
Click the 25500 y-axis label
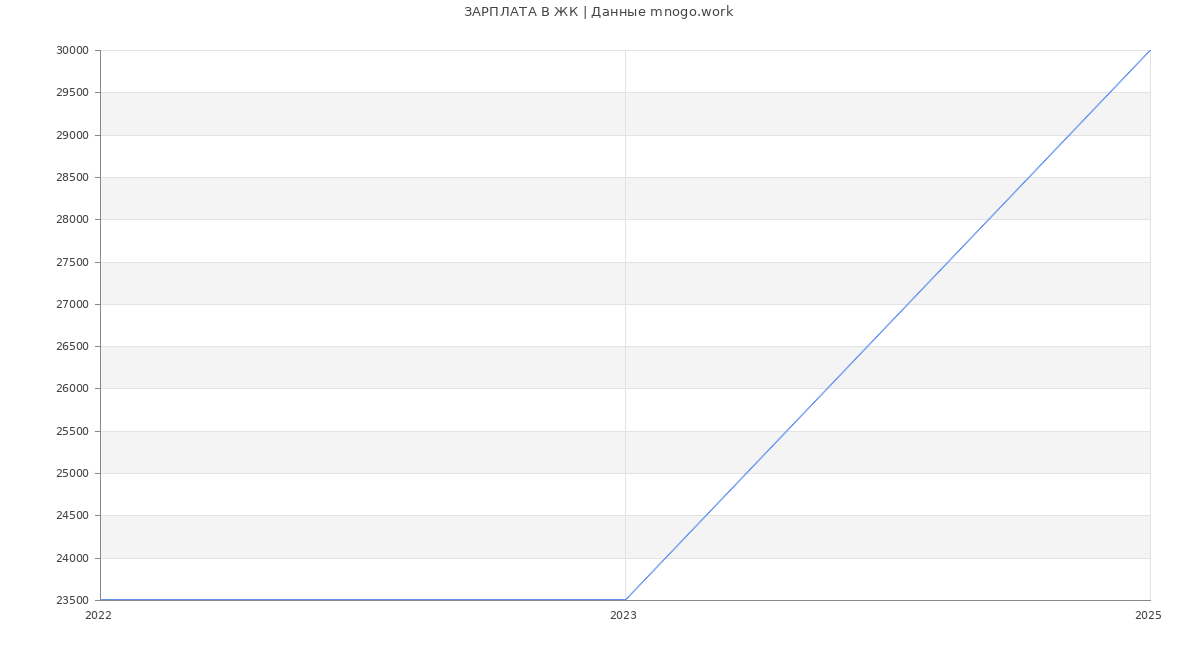pos(73,431)
